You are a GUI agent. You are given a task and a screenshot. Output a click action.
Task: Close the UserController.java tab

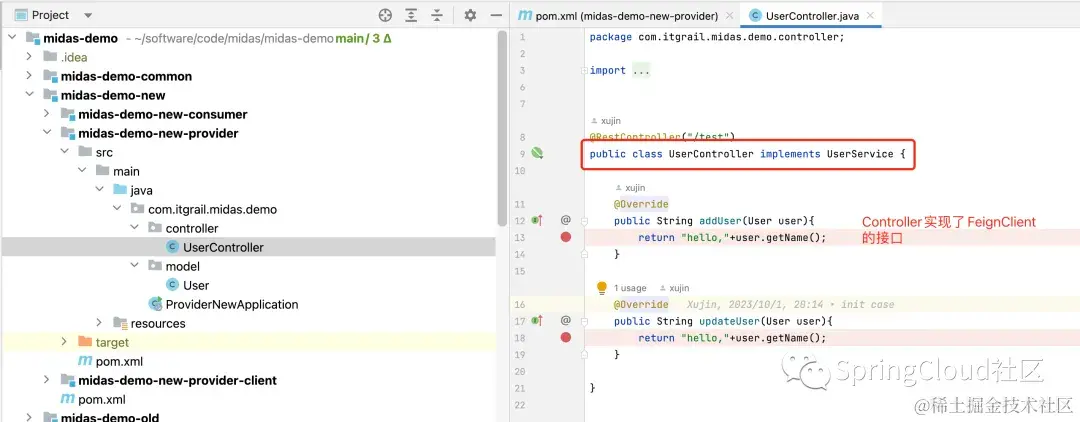871,15
